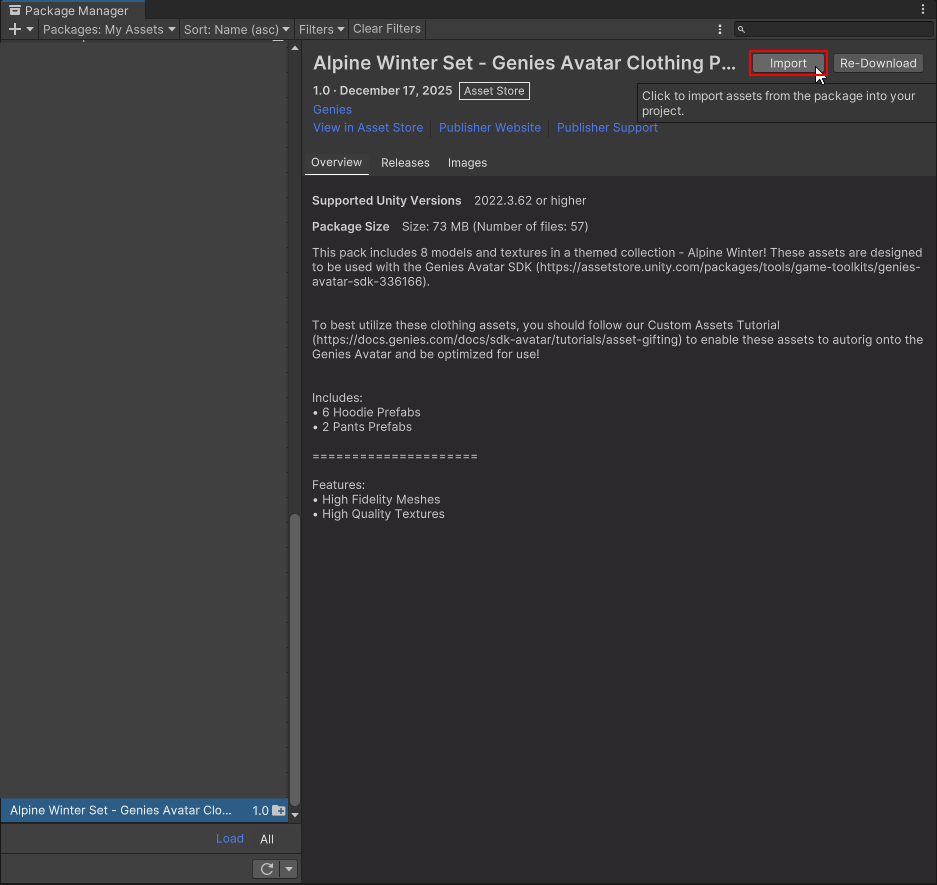Switch to the Images tab
937x885 pixels.
tap(467, 163)
